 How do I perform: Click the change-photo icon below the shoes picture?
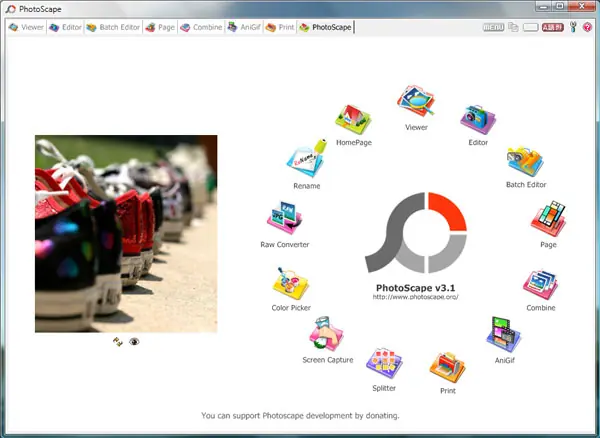117,342
